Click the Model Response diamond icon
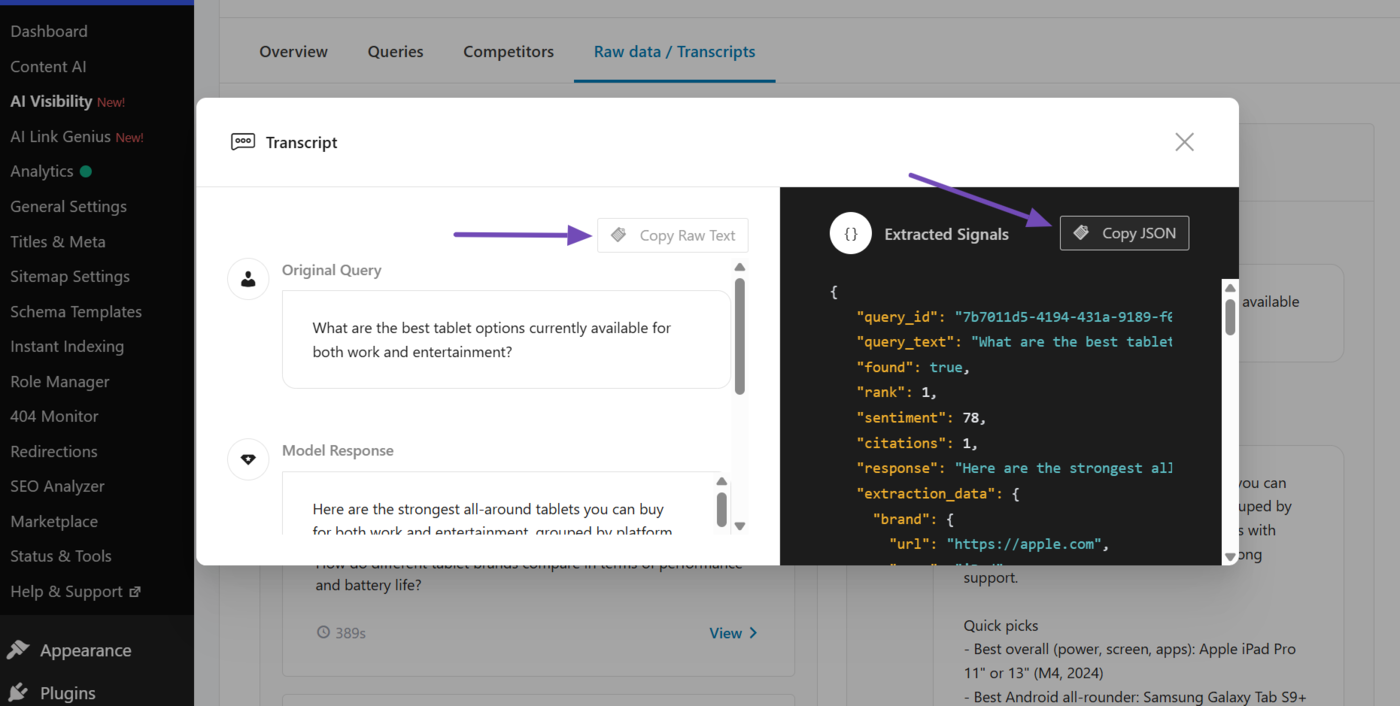The image size is (1400, 706). click(x=248, y=459)
